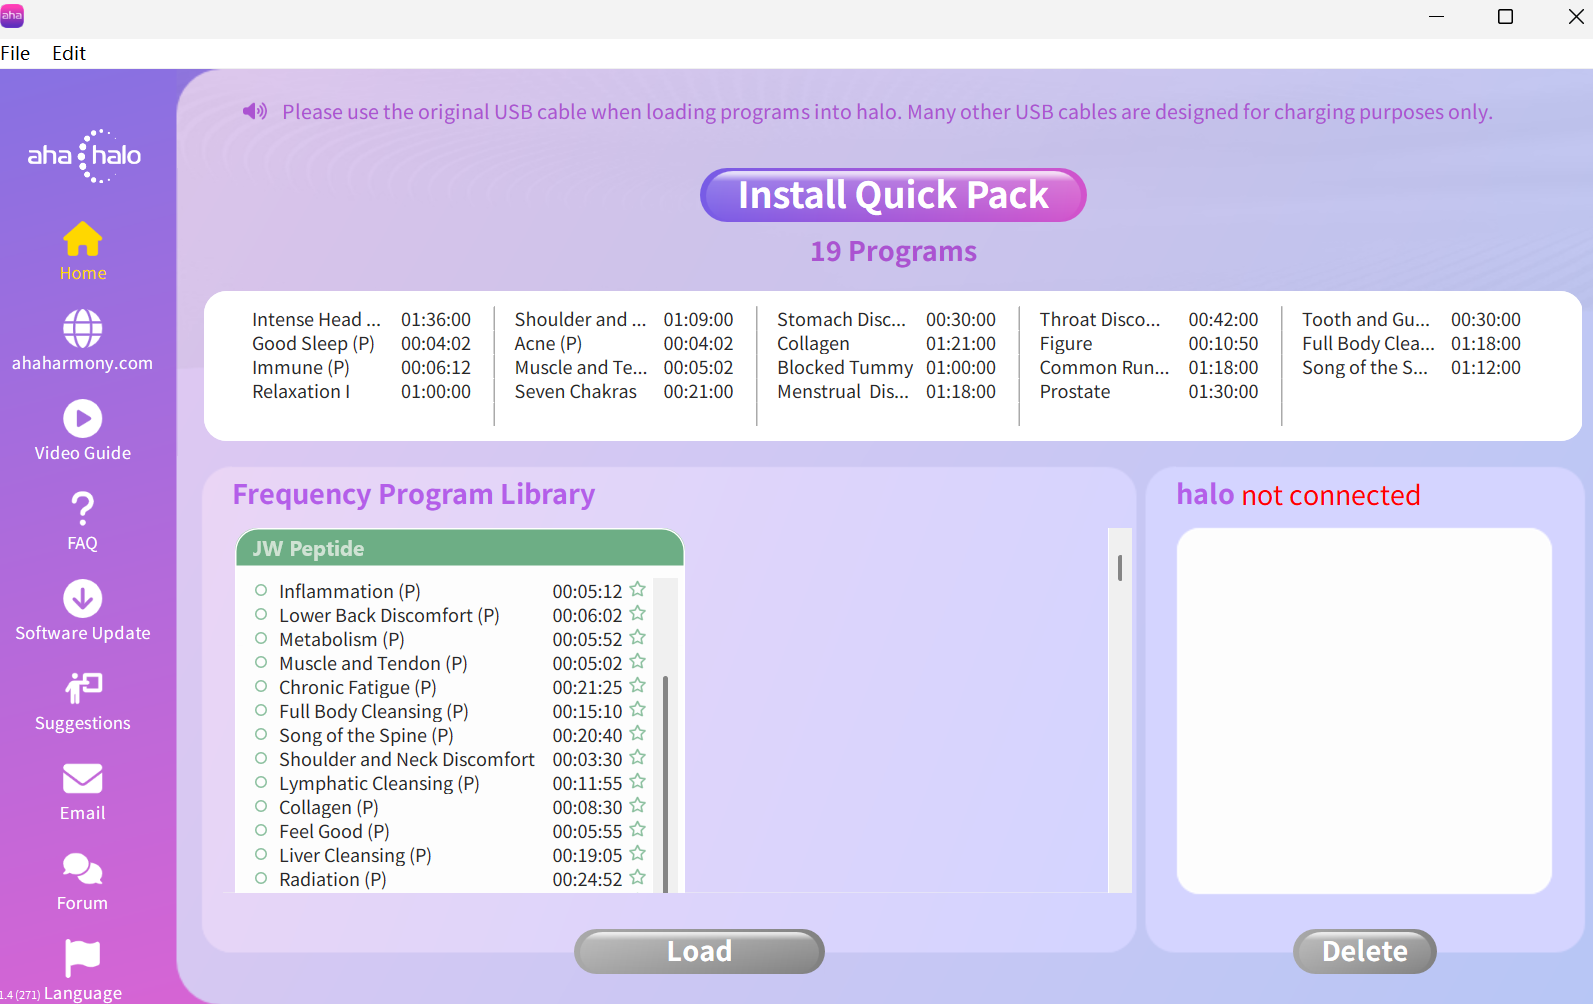1593x1004 pixels.
Task: Click the empty halo device program list
Action: (x=1364, y=711)
